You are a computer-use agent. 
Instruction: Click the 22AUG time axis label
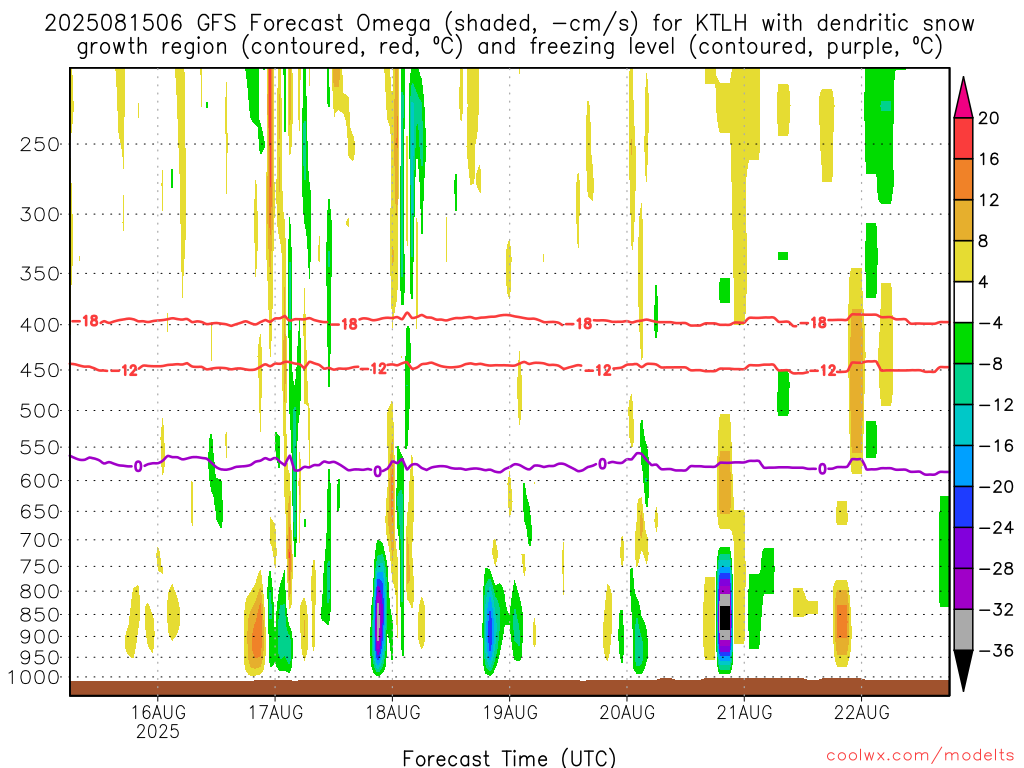pyautogui.click(x=861, y=712)
